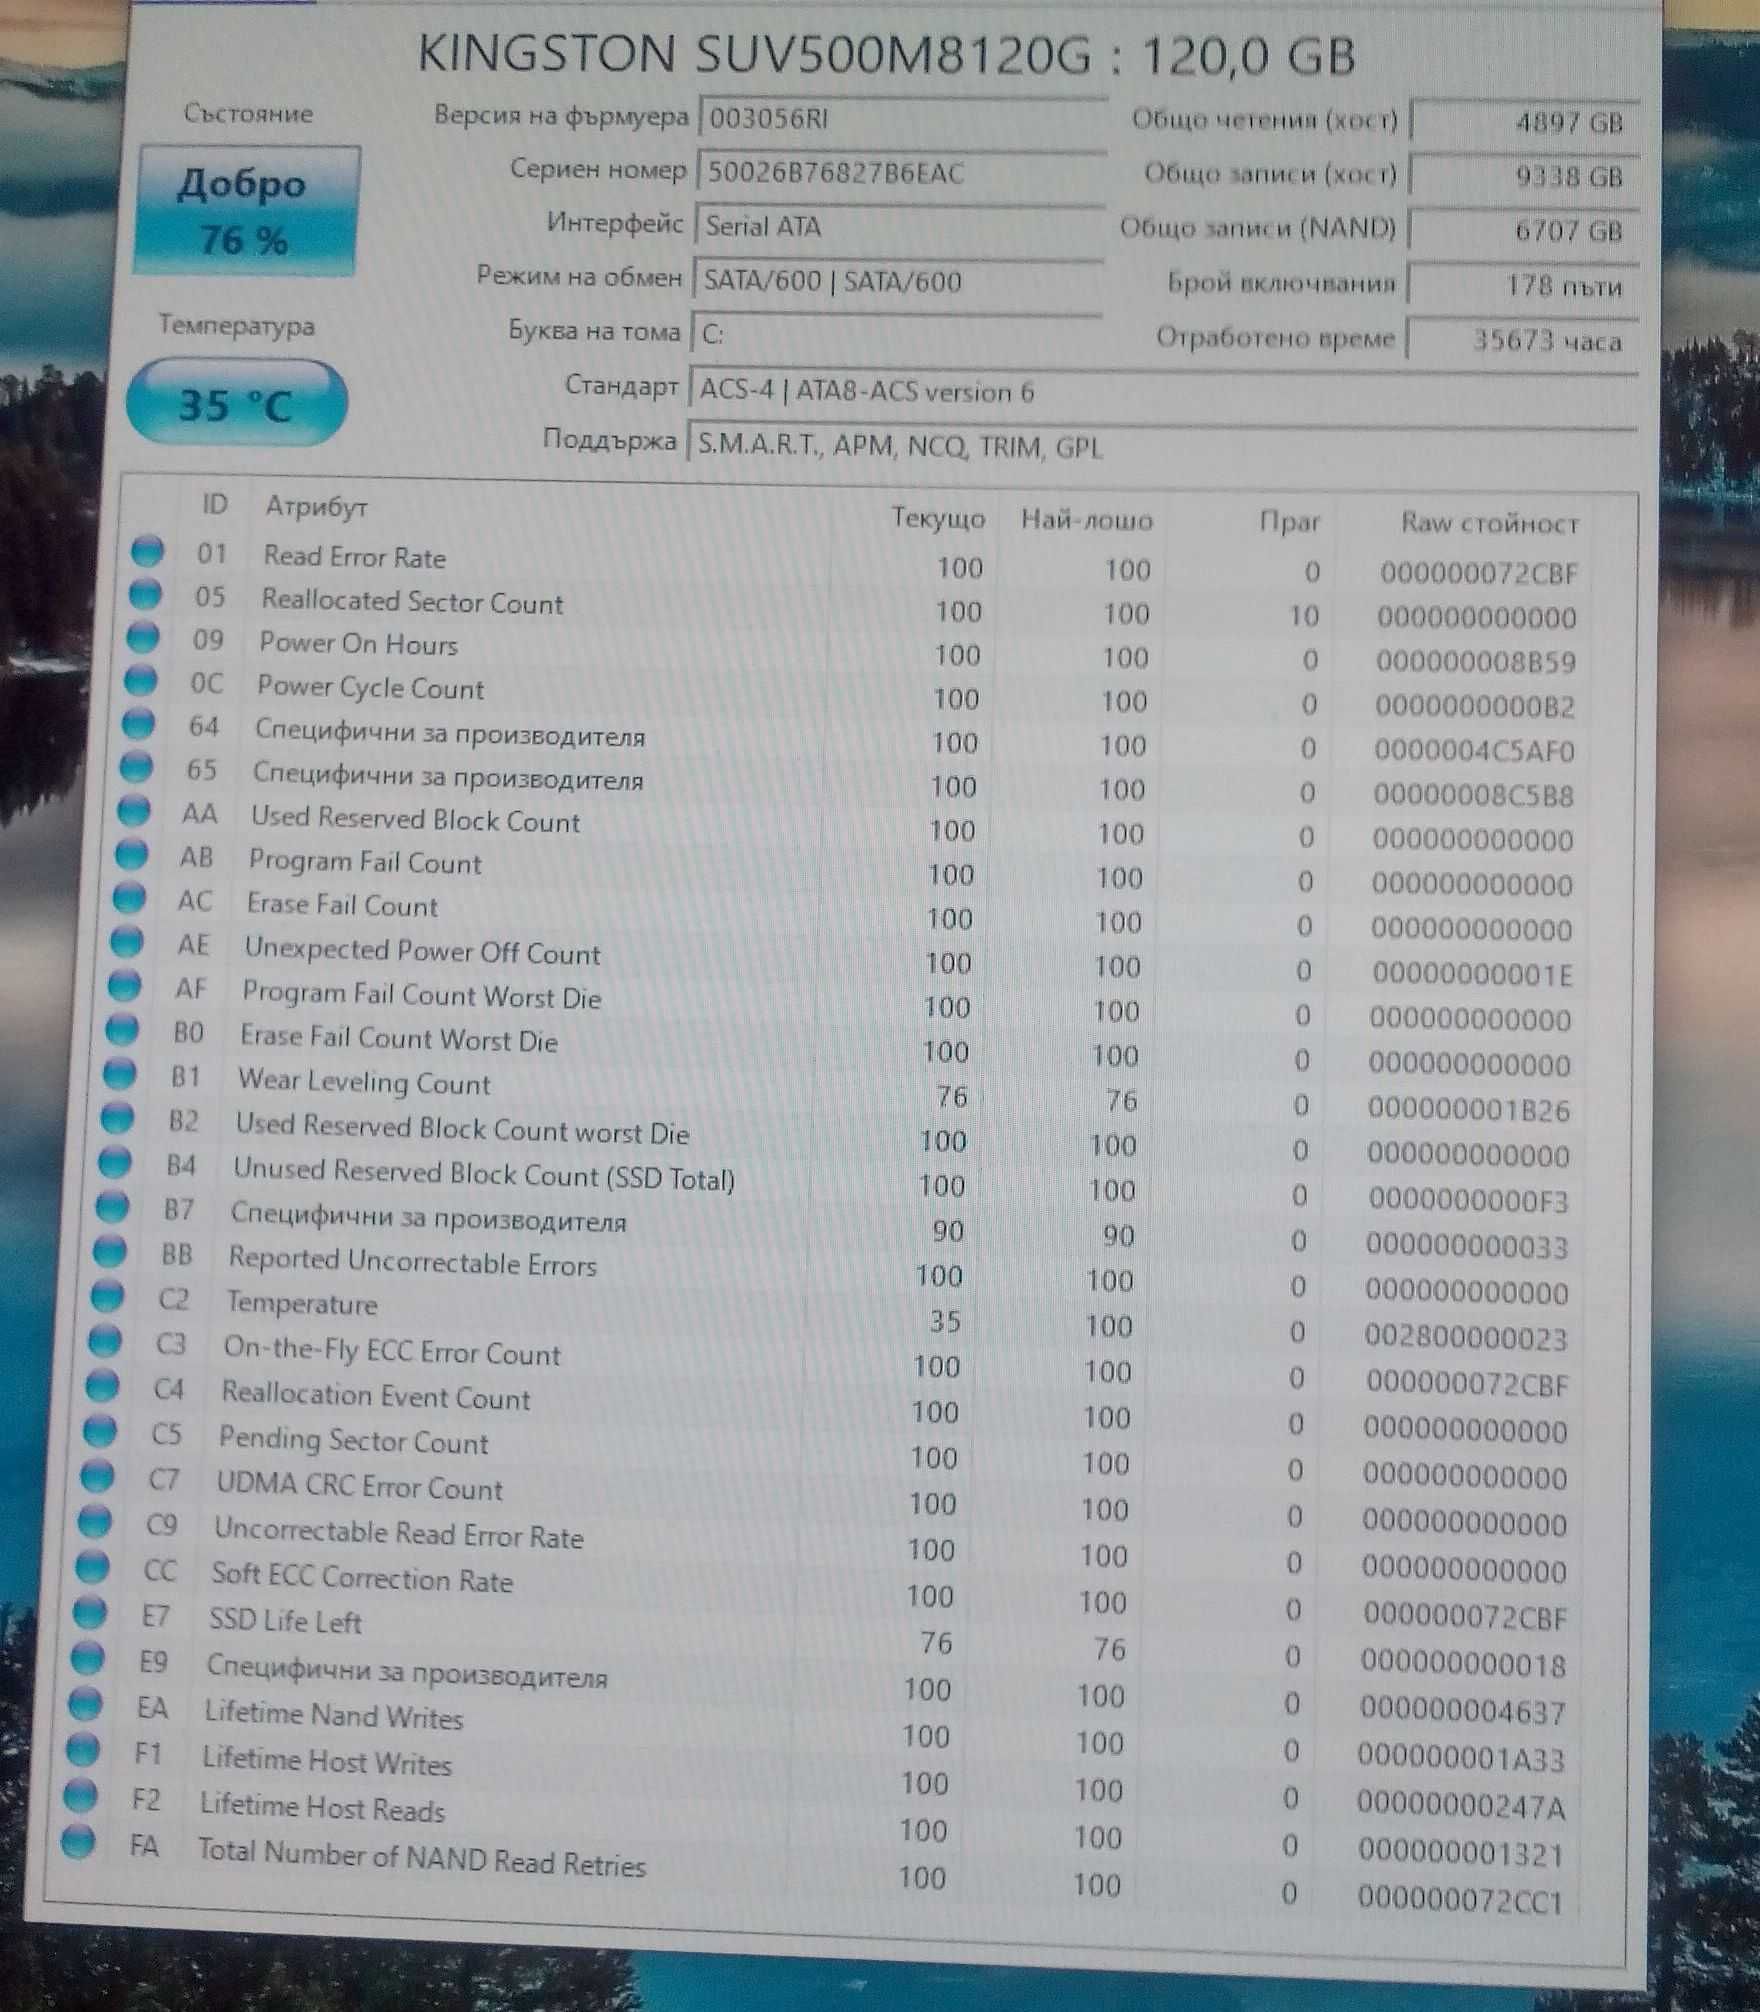This screenshot has height=2012, width=1760.
Task: Click status icon of Pending Sector Count row
Action: (x=100, y=1430)
